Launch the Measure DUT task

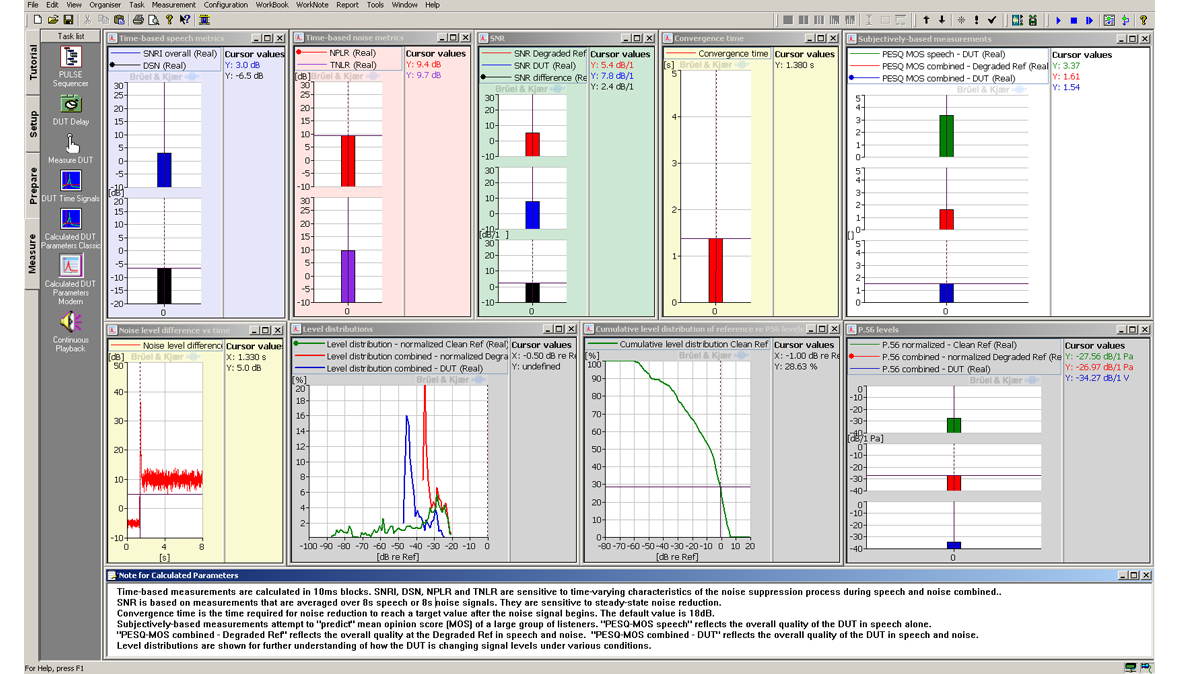click(70, 143)
